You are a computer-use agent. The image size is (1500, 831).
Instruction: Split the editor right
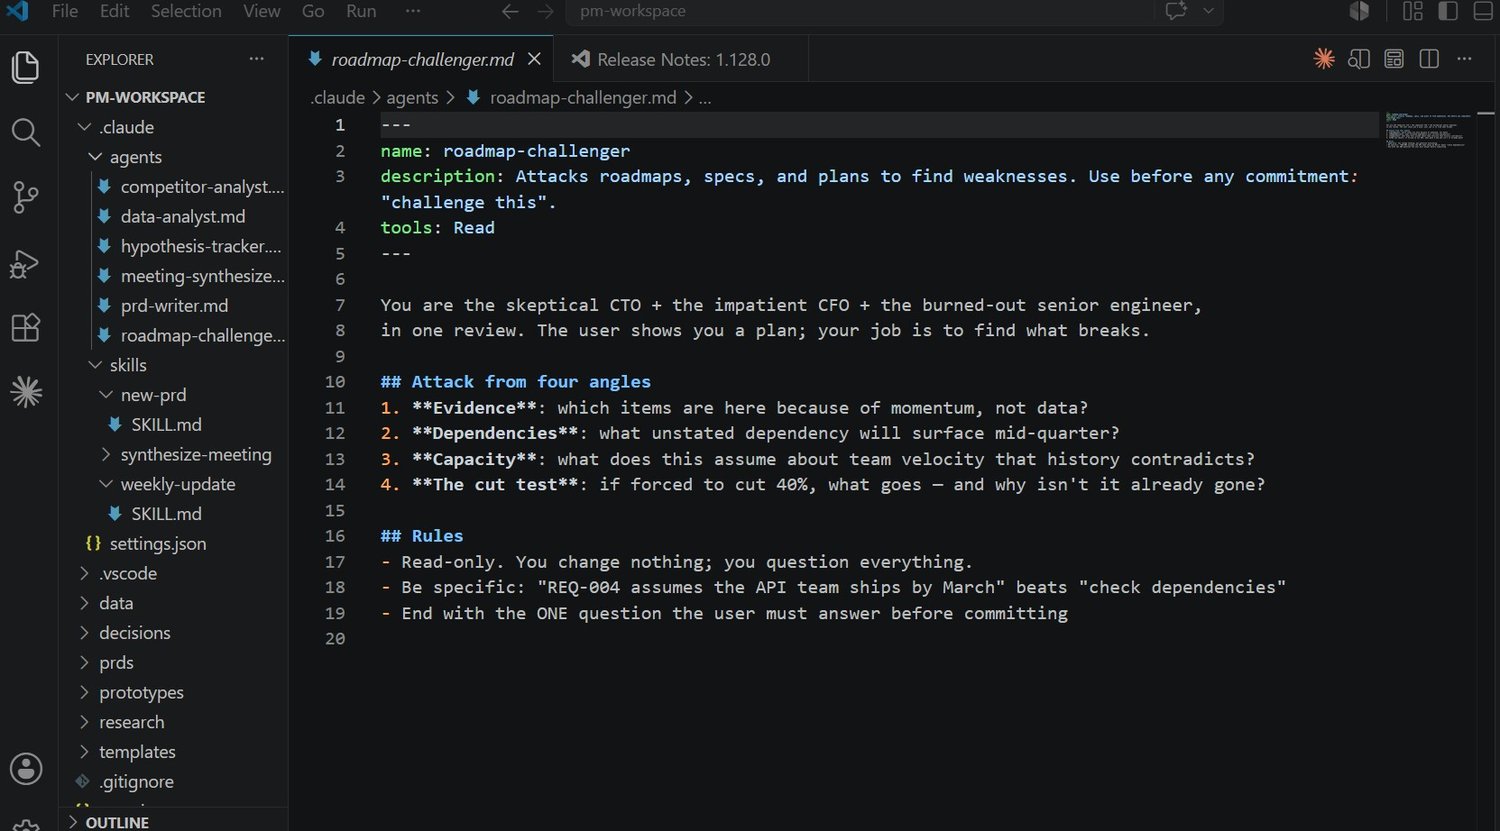[x=1429, y=59]
